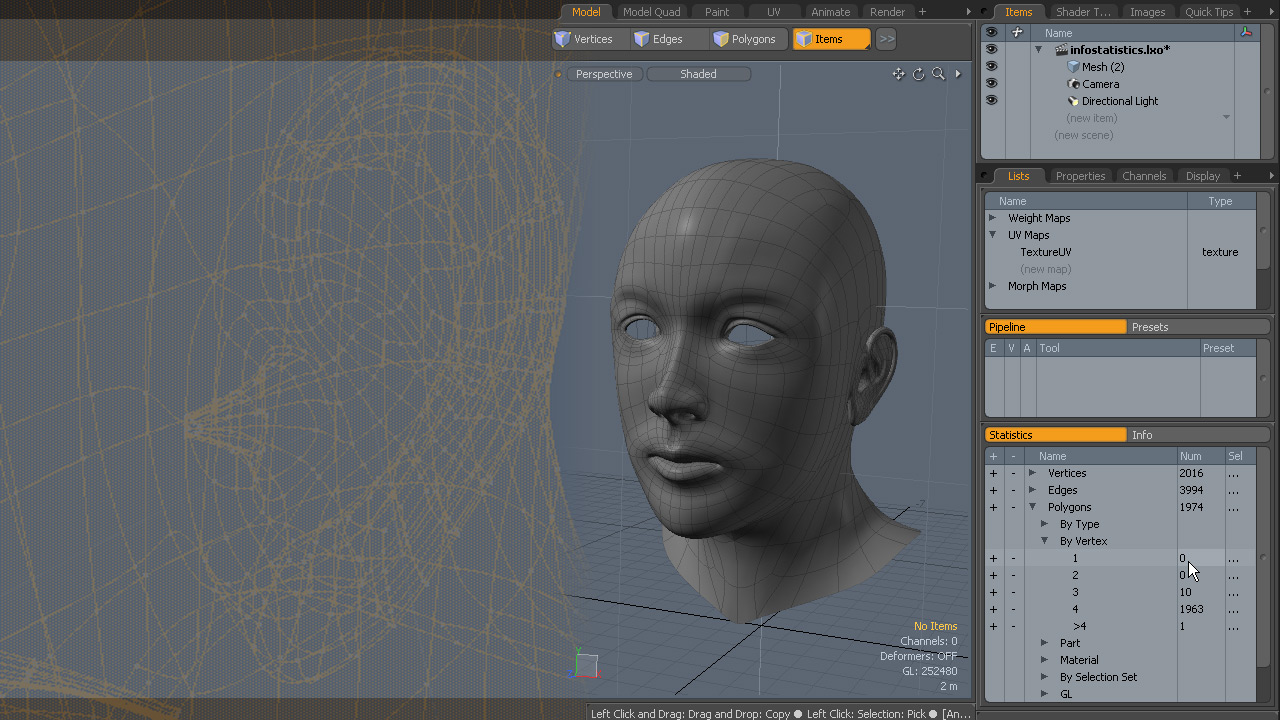Deselect 3-vertex polygons with the minus button
Viewport: 1280px width, 720px height.
[x=1013, y=592]
